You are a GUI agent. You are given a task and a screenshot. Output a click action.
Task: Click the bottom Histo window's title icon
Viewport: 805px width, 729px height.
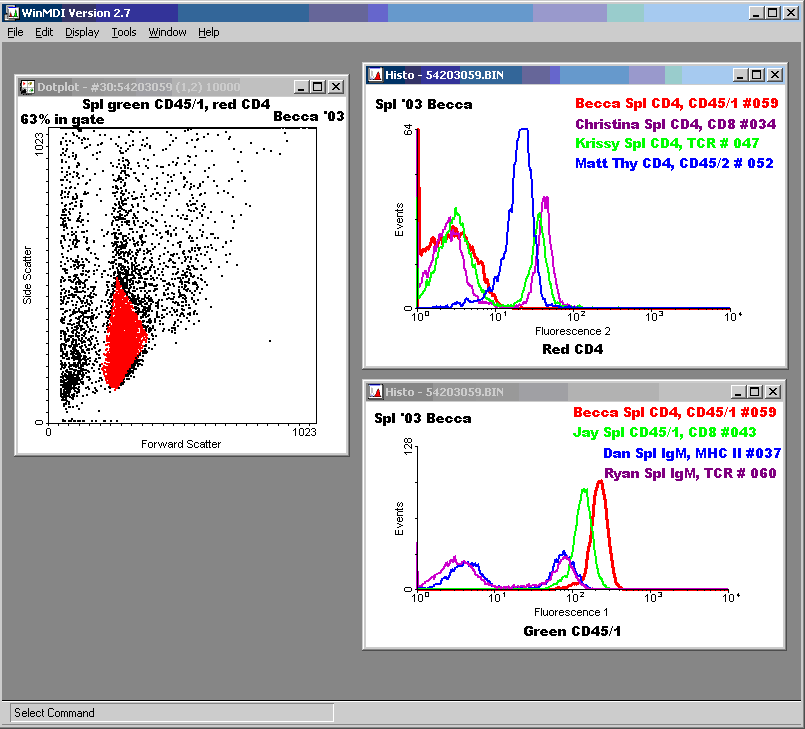pos(376,392)
